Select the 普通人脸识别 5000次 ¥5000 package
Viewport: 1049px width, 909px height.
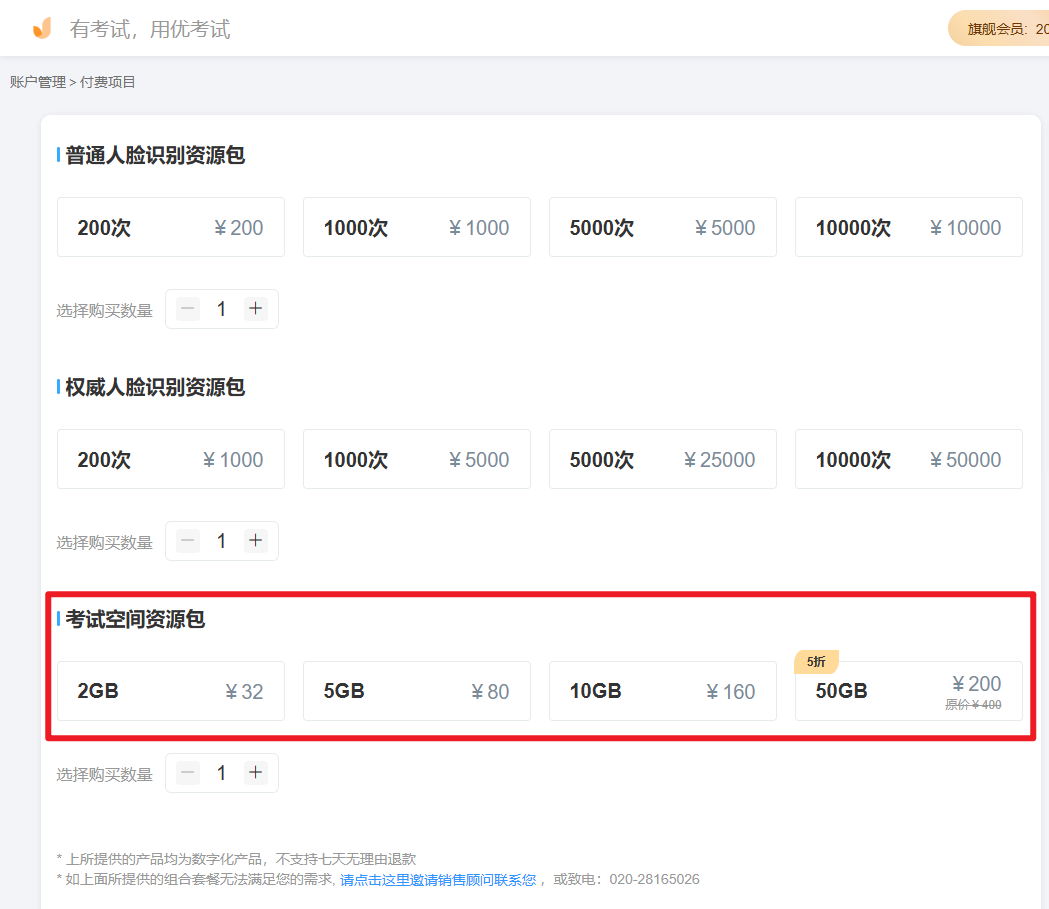[x=662, y=227]
